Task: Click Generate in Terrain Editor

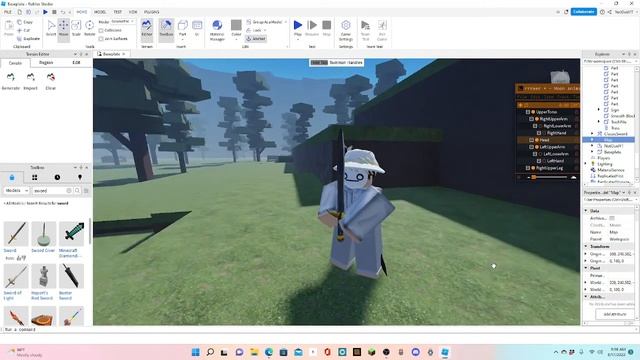Action: [11, 81]
